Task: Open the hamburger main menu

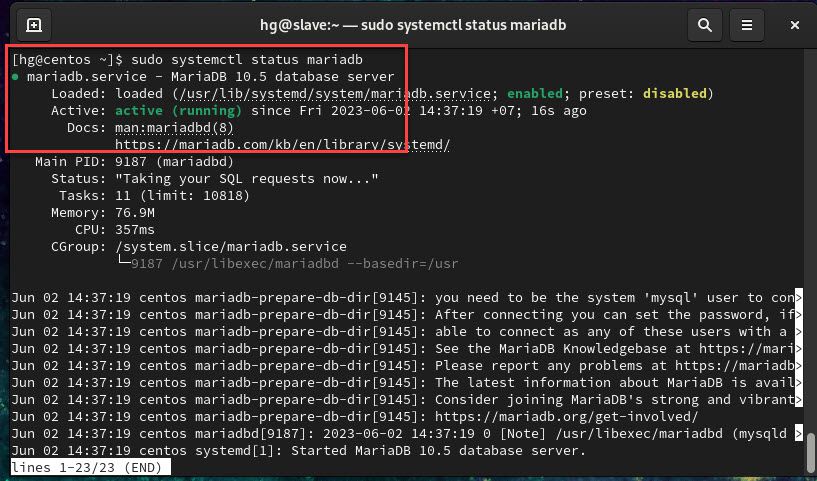Action: tap(747, 25)
